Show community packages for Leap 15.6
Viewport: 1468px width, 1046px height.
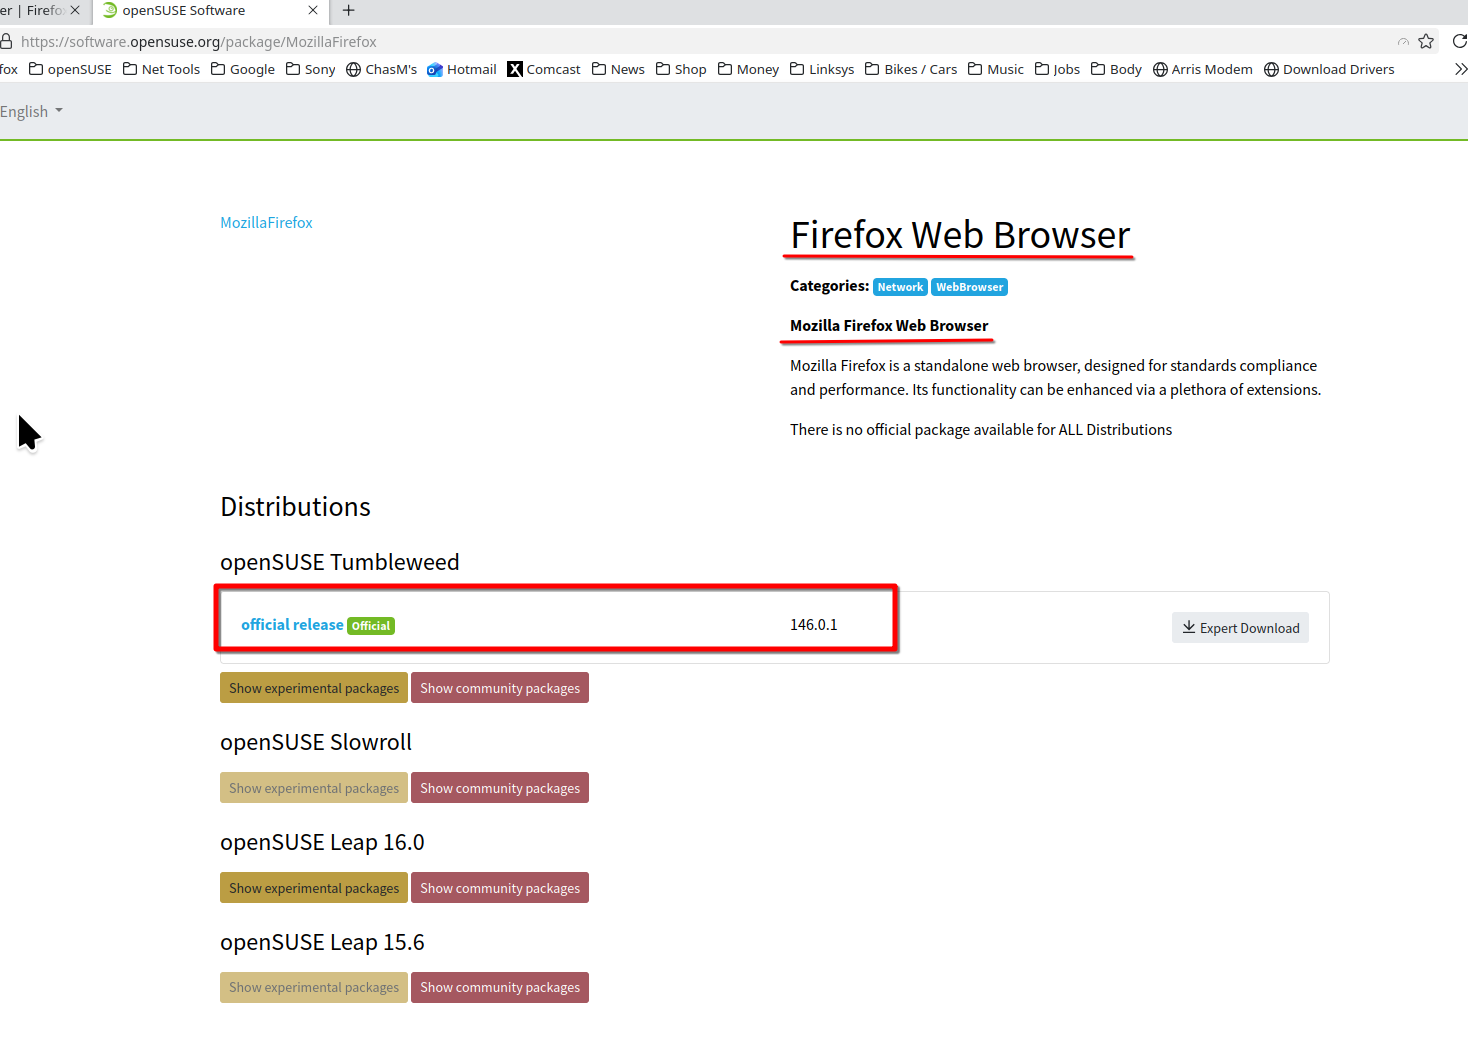pyautogui.click(x=500, y=987)
